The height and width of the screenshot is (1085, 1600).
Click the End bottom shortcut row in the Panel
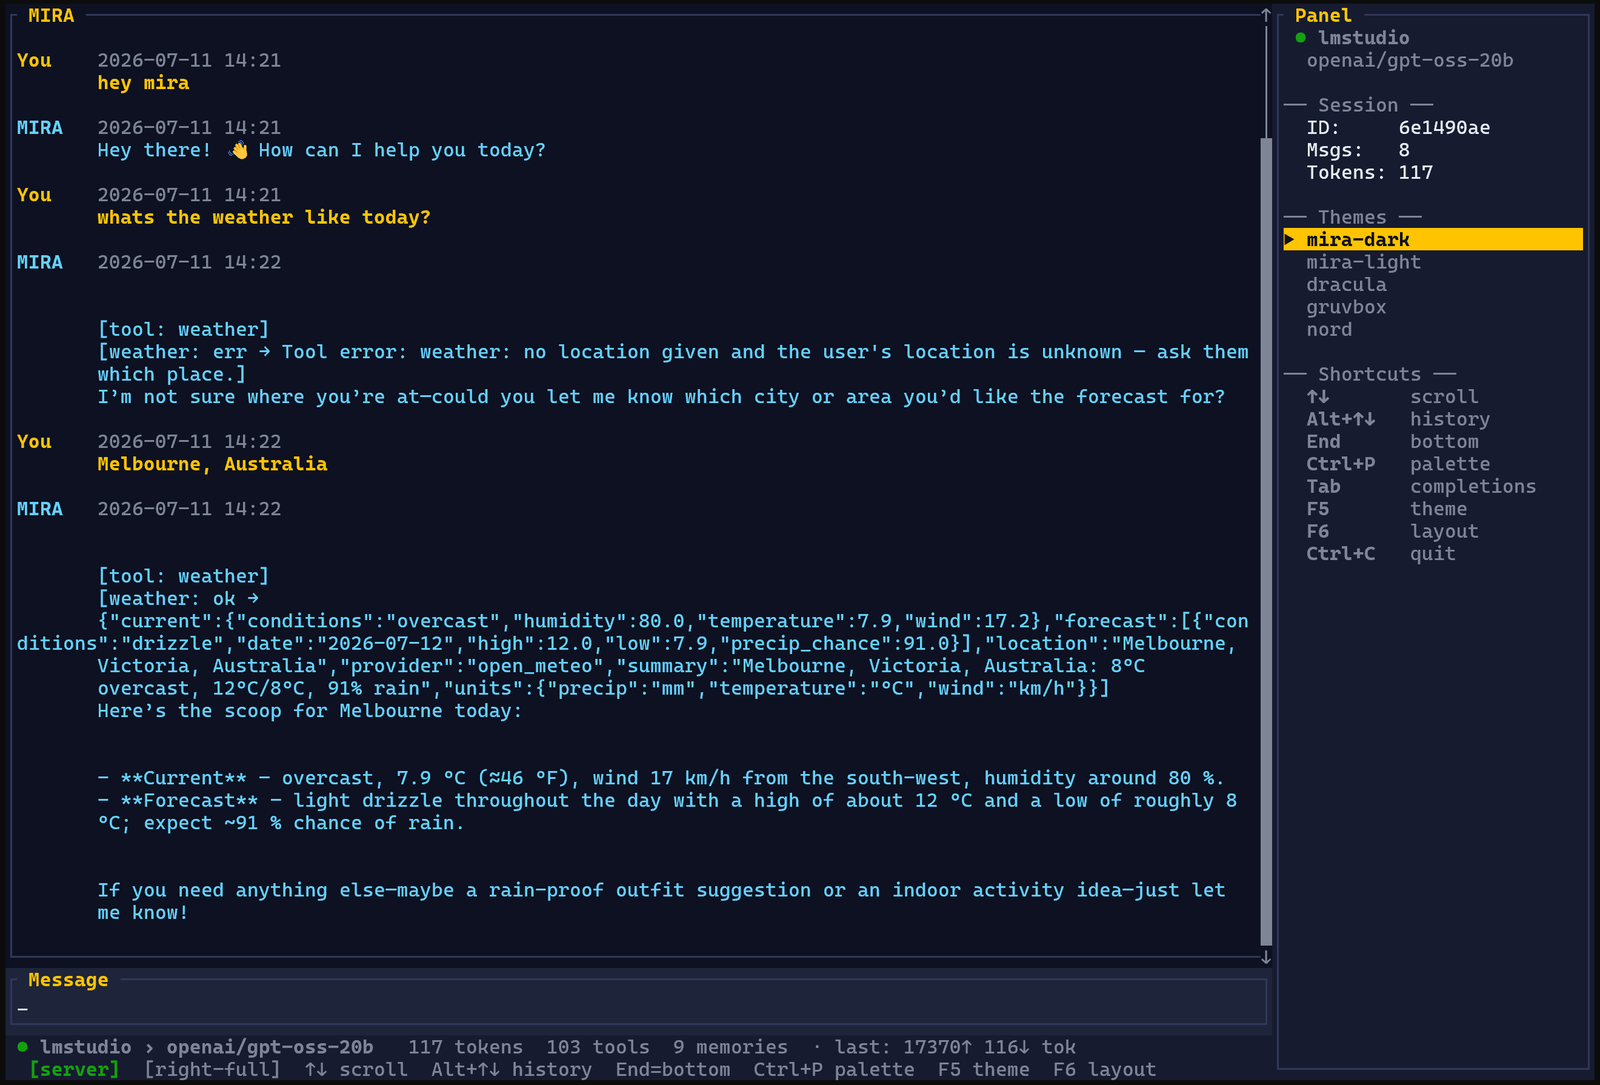click(1392, 442)
